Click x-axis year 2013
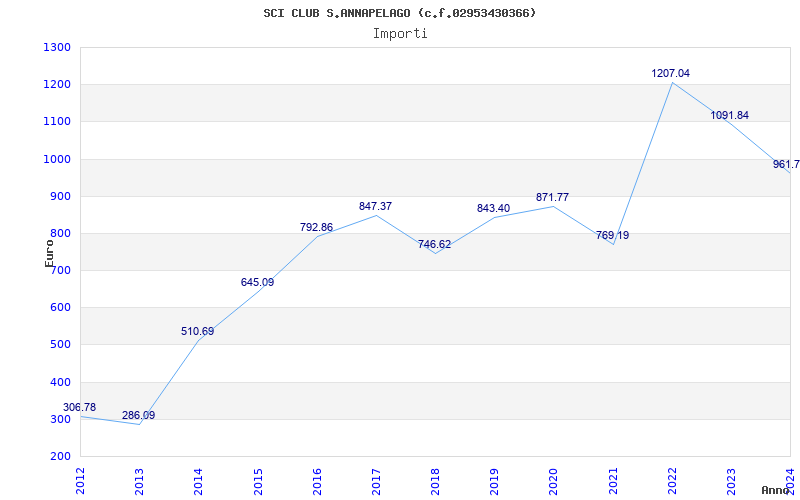 (x=139, y=481)
